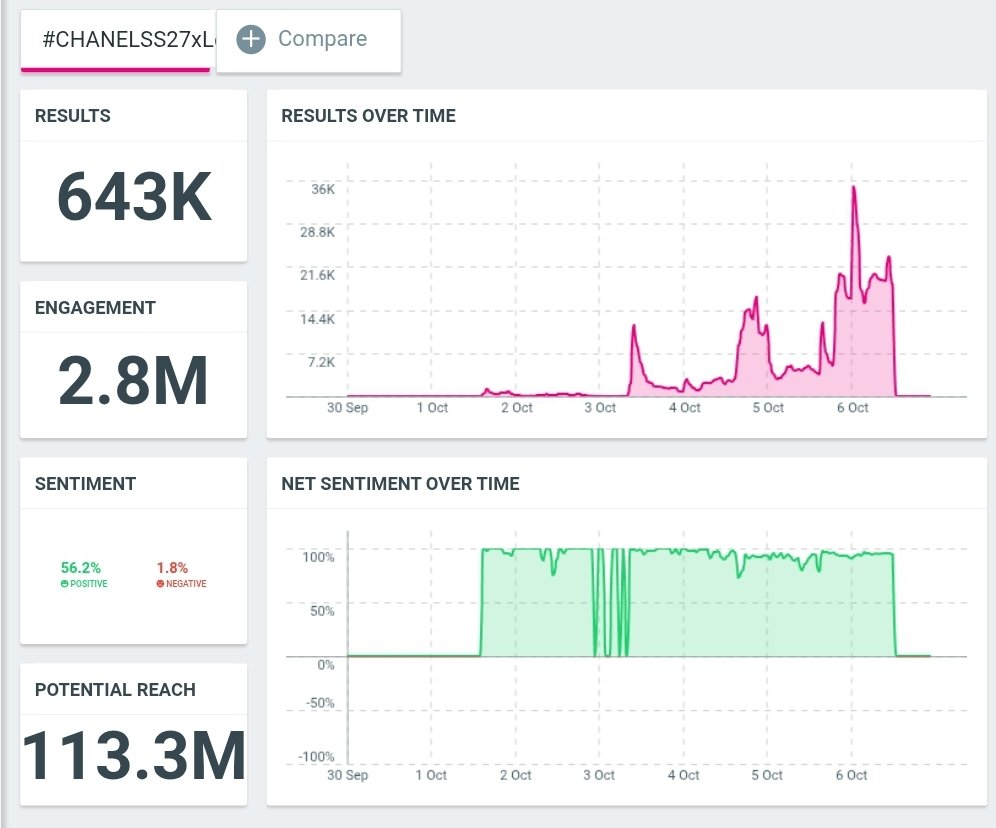Click the red negative face icon
The image size is (996, 828).
[x=160, y=584]
